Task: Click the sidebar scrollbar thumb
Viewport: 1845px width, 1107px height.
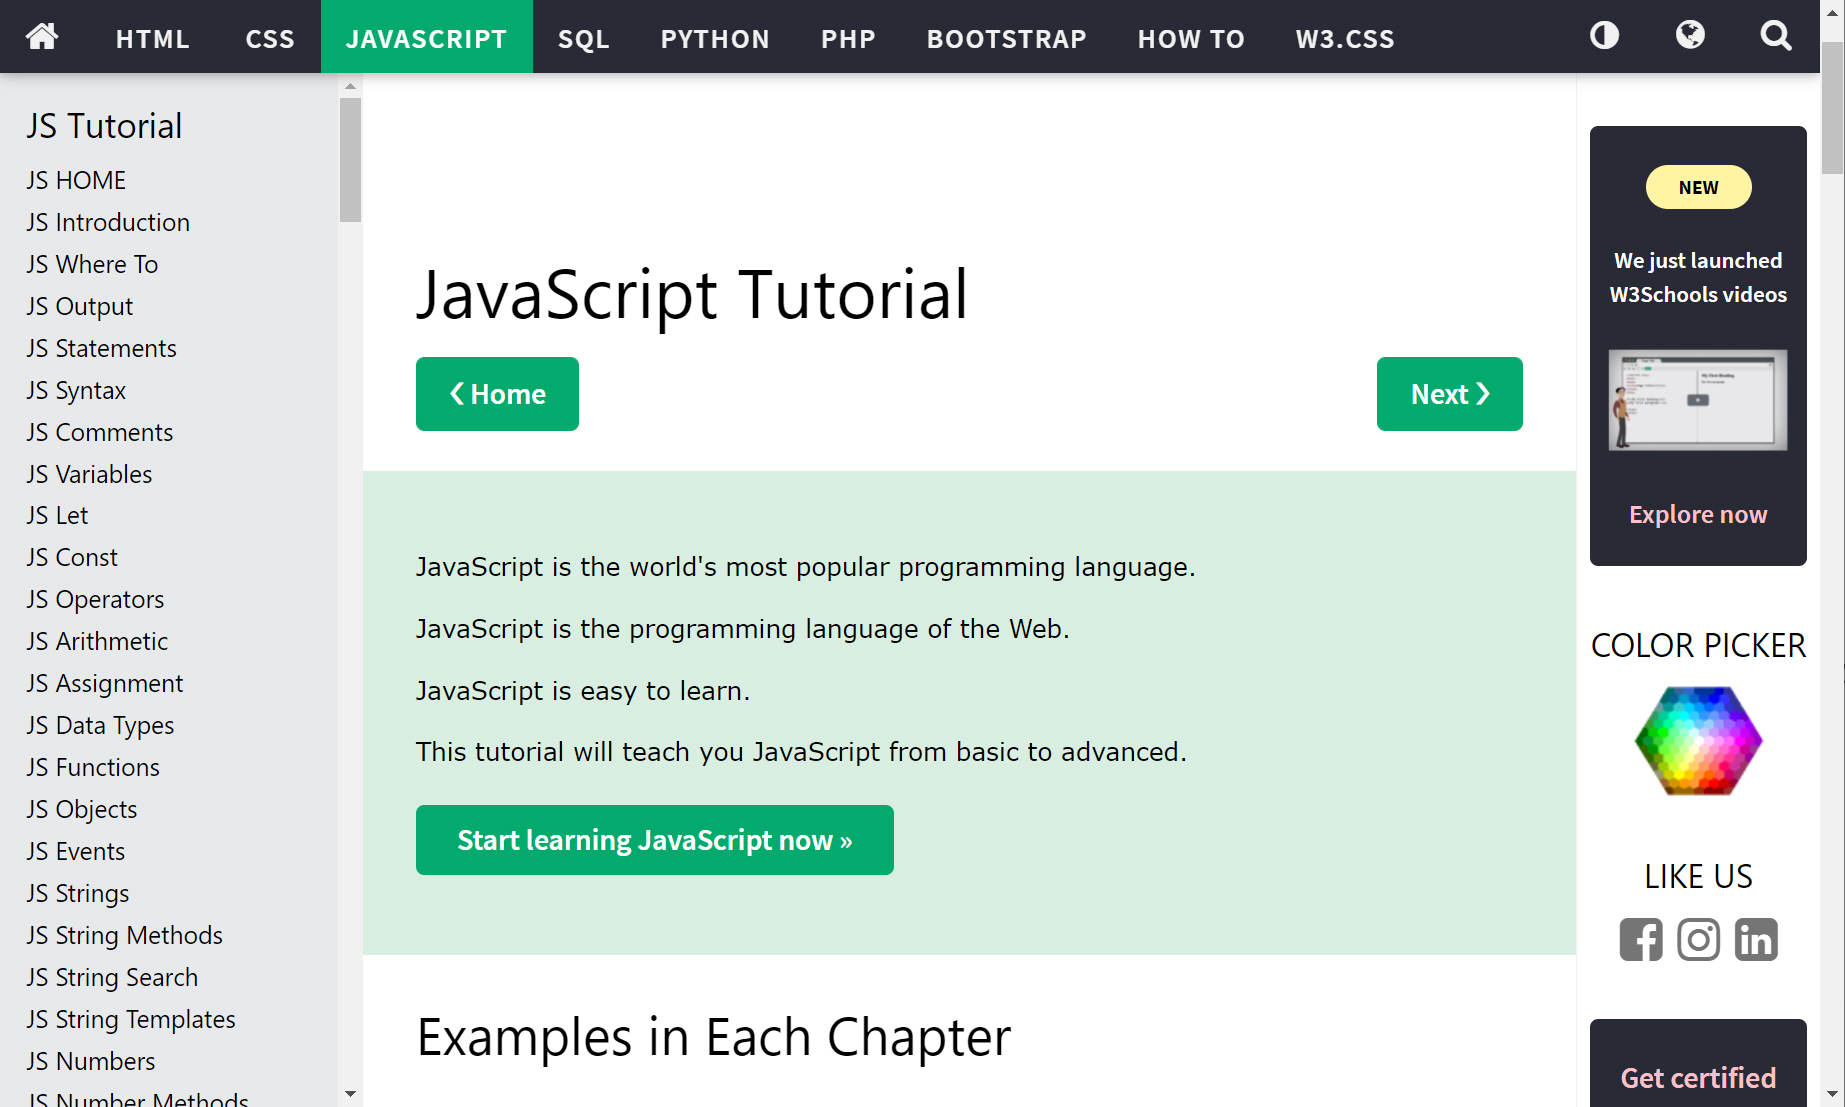Action: pyautogui.click(x=350, y=160)
